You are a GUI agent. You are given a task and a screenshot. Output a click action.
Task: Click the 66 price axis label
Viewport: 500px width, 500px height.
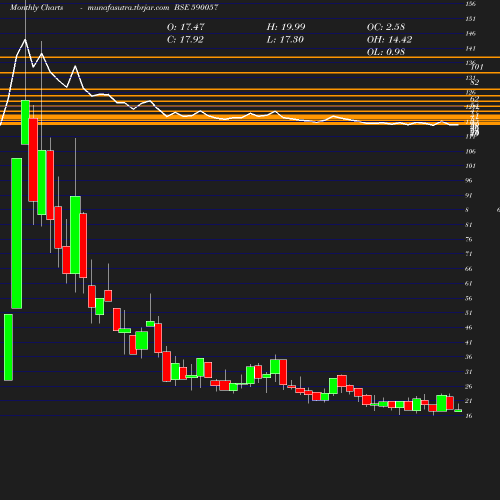(469, 269)
